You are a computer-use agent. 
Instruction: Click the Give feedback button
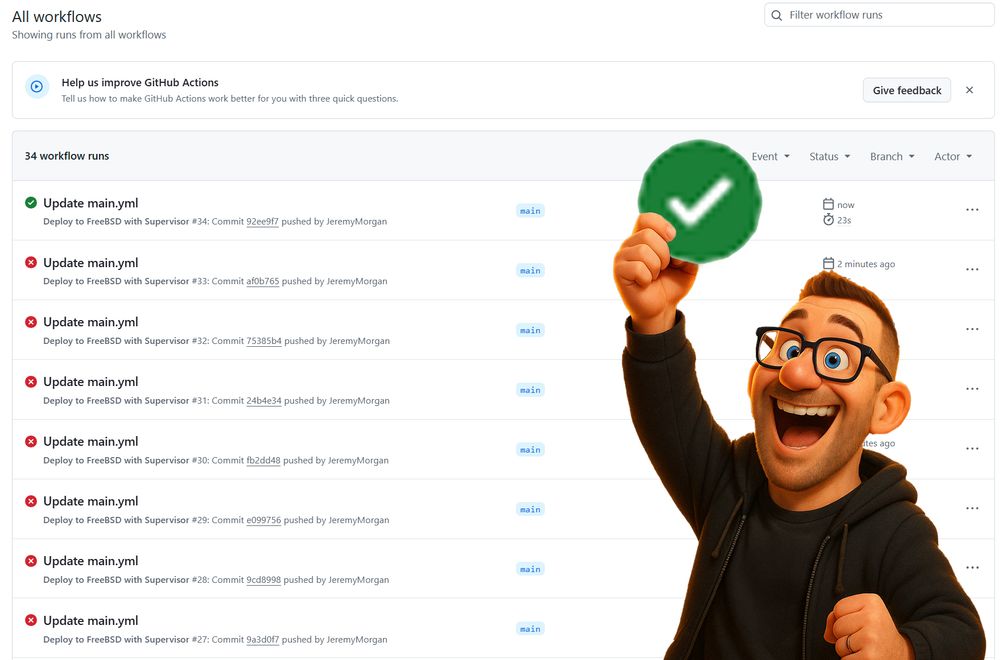907,91
